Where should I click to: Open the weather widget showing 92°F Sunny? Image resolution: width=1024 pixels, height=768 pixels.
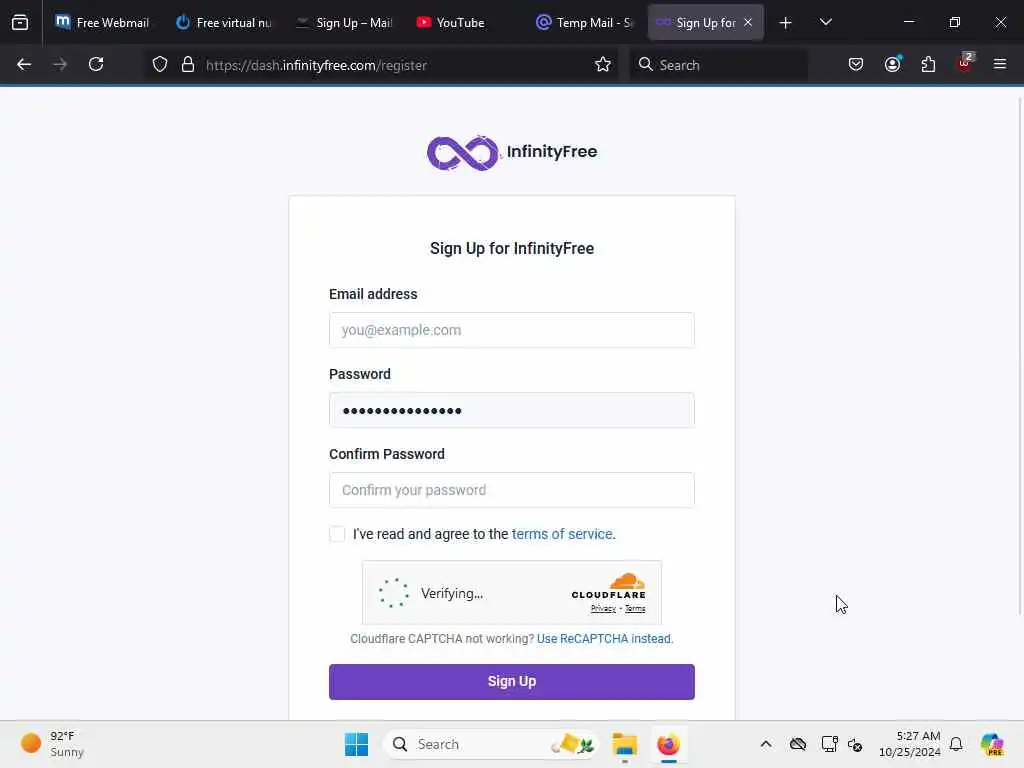coord(52,744)
